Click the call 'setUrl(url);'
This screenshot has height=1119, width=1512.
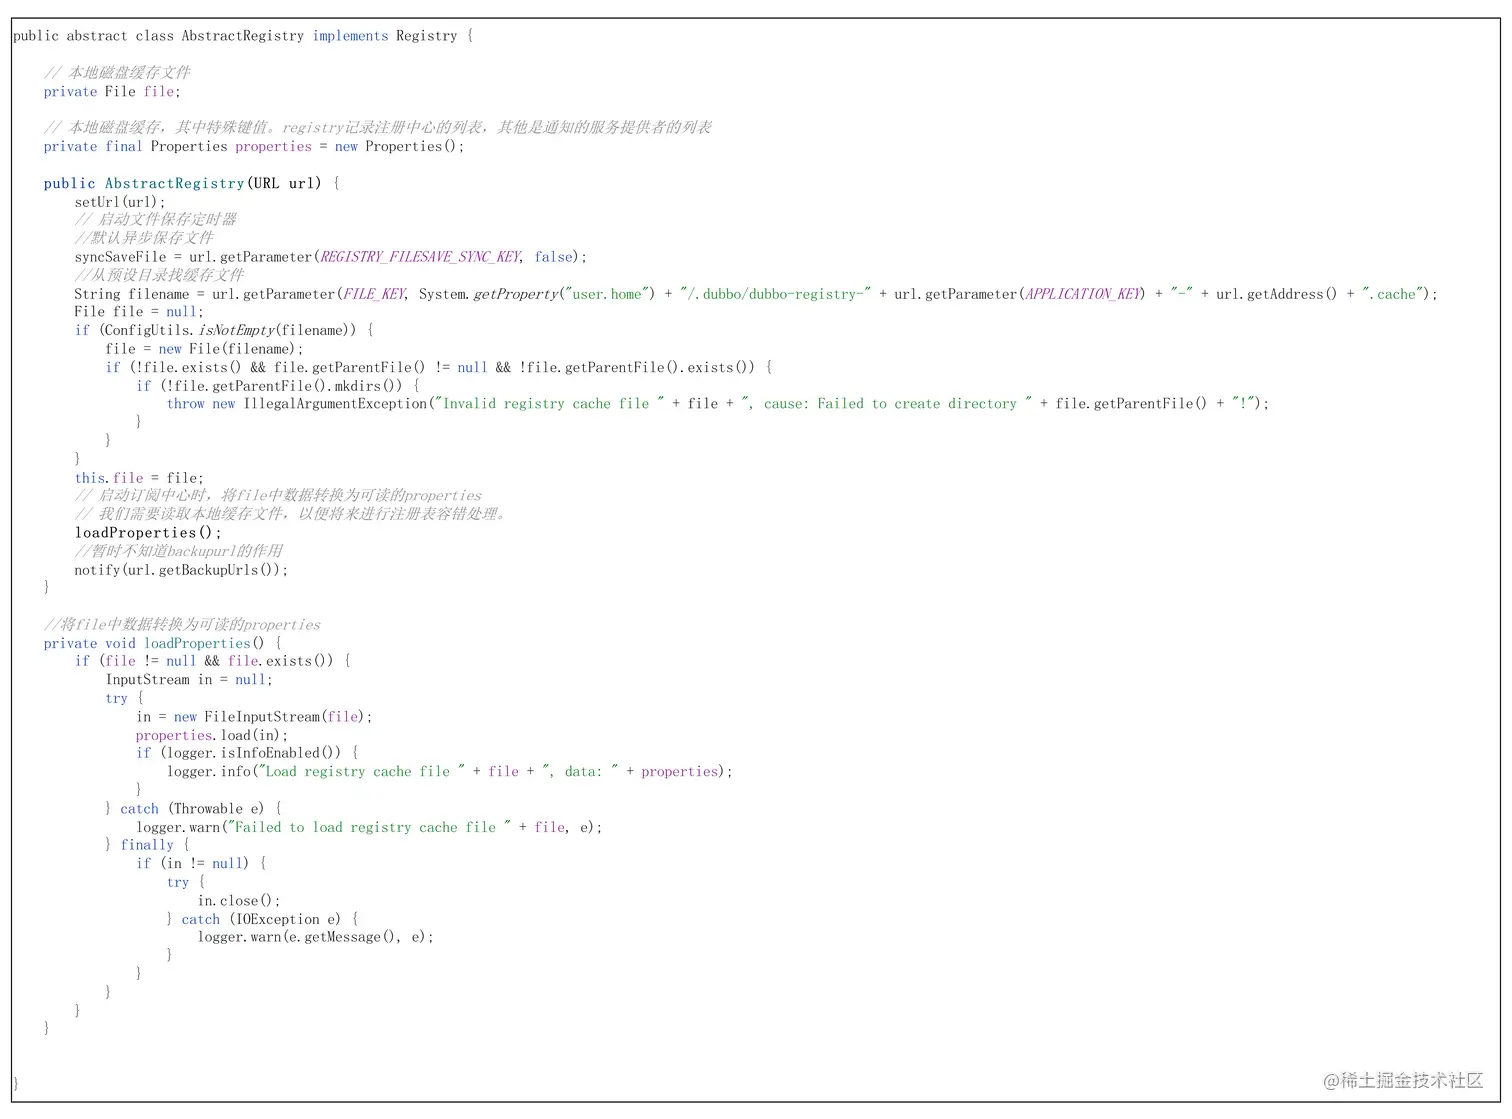point(120,201)
